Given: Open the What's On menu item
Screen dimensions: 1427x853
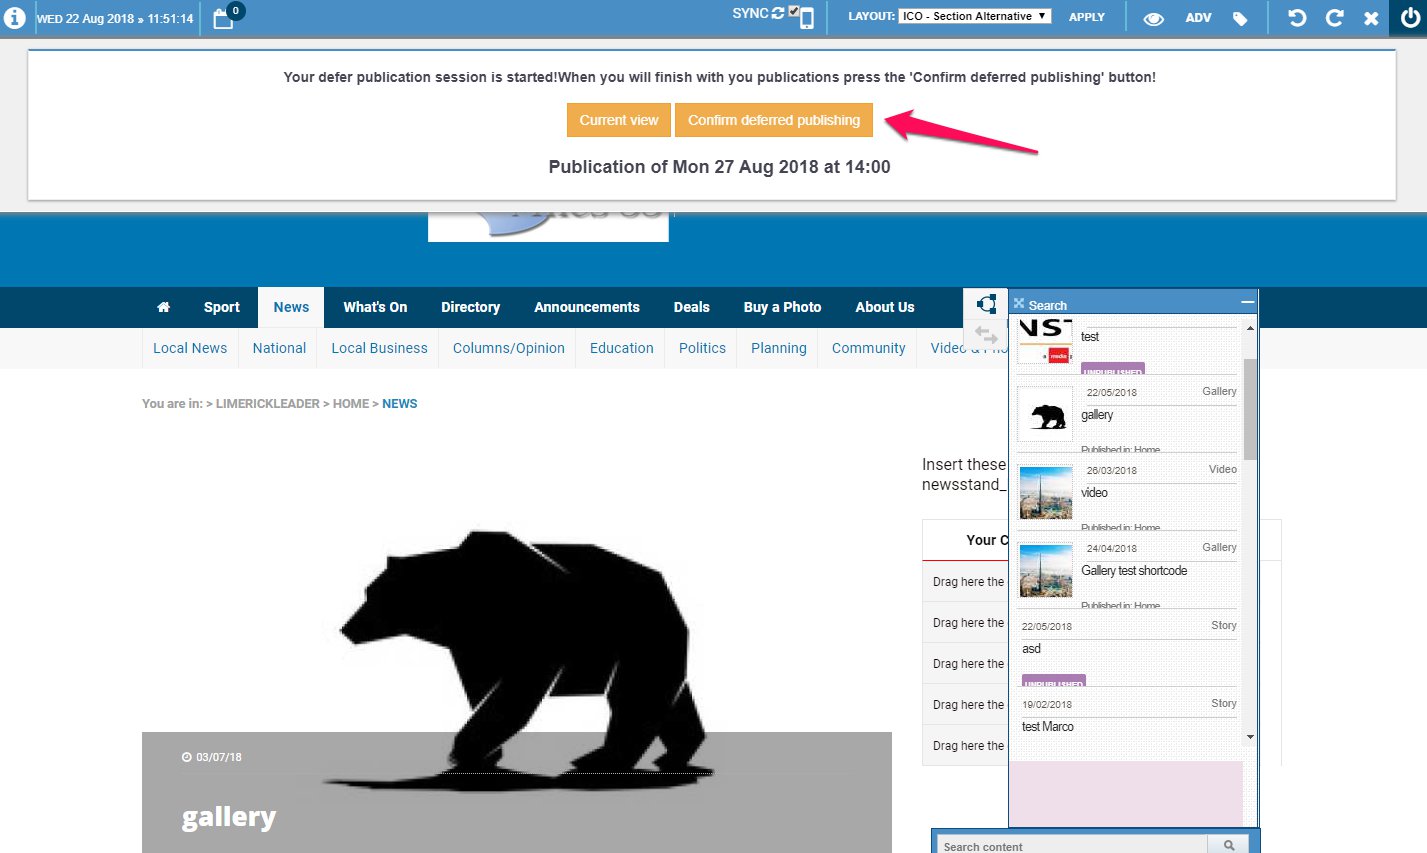Looking at the screenshot, I should (x=375, y=307).
